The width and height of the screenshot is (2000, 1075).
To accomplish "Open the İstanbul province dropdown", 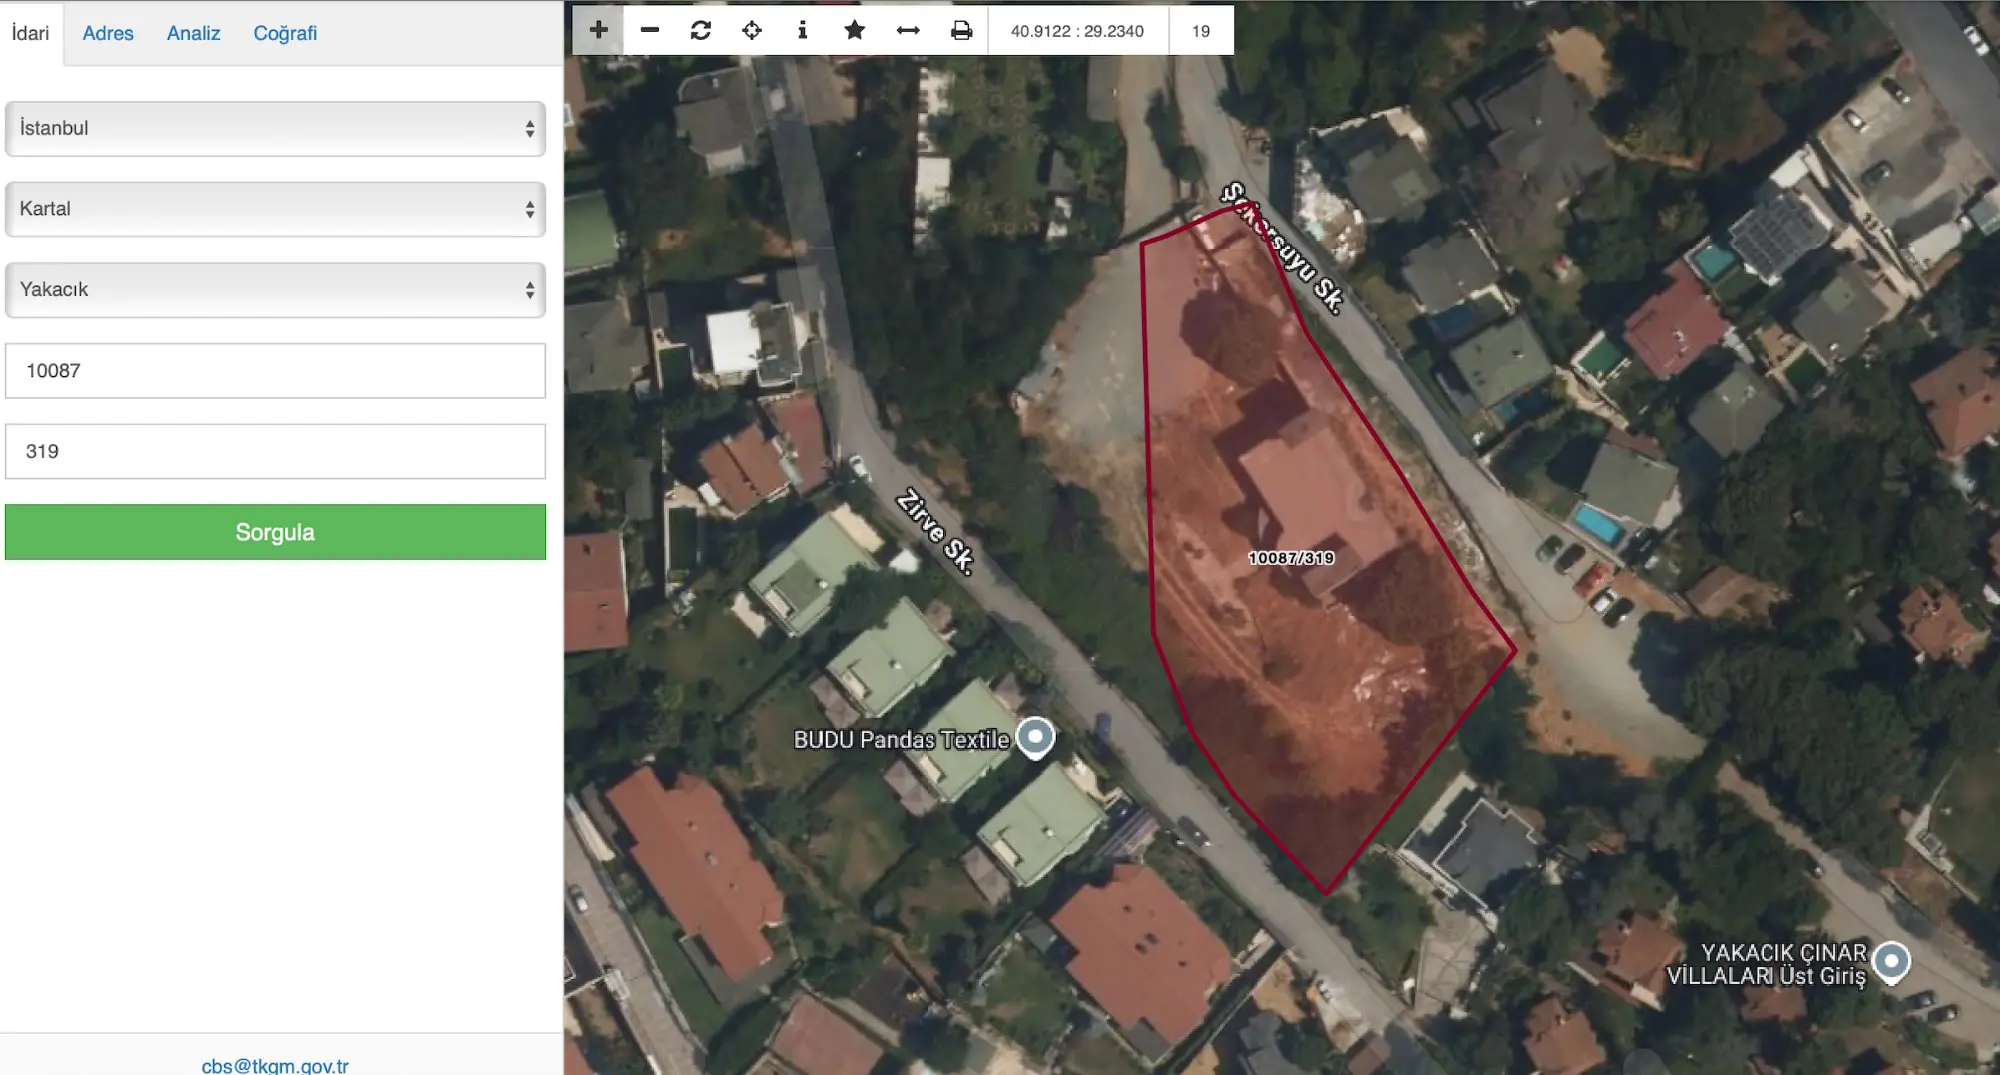I will (x=275, y=128).
